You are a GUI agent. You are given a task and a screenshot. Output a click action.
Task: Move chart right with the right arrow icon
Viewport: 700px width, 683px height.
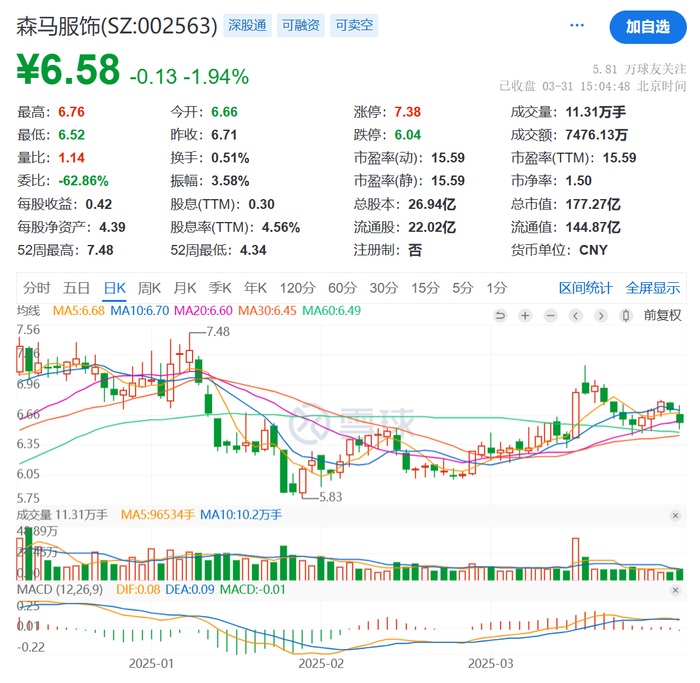pyautogui.click(x=601, y=316)
